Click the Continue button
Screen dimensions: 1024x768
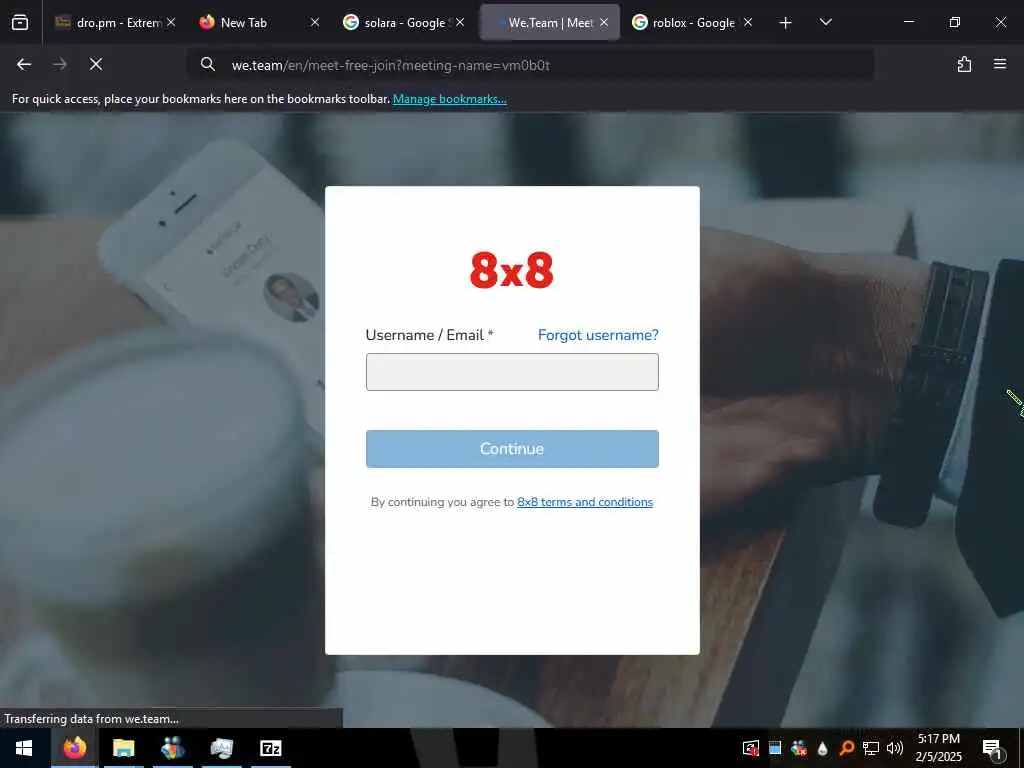click(x=512, y=449)
